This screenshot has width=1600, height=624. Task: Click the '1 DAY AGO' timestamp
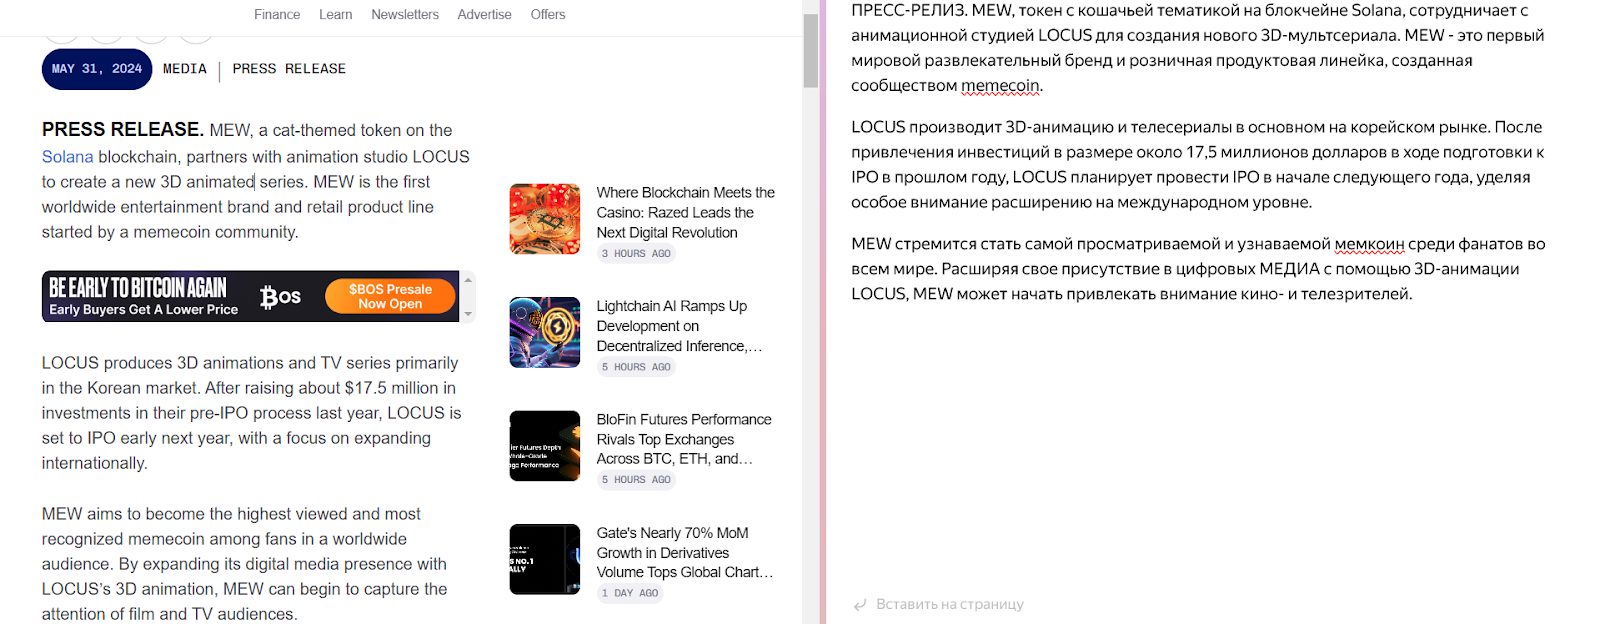tap(630, 593)
